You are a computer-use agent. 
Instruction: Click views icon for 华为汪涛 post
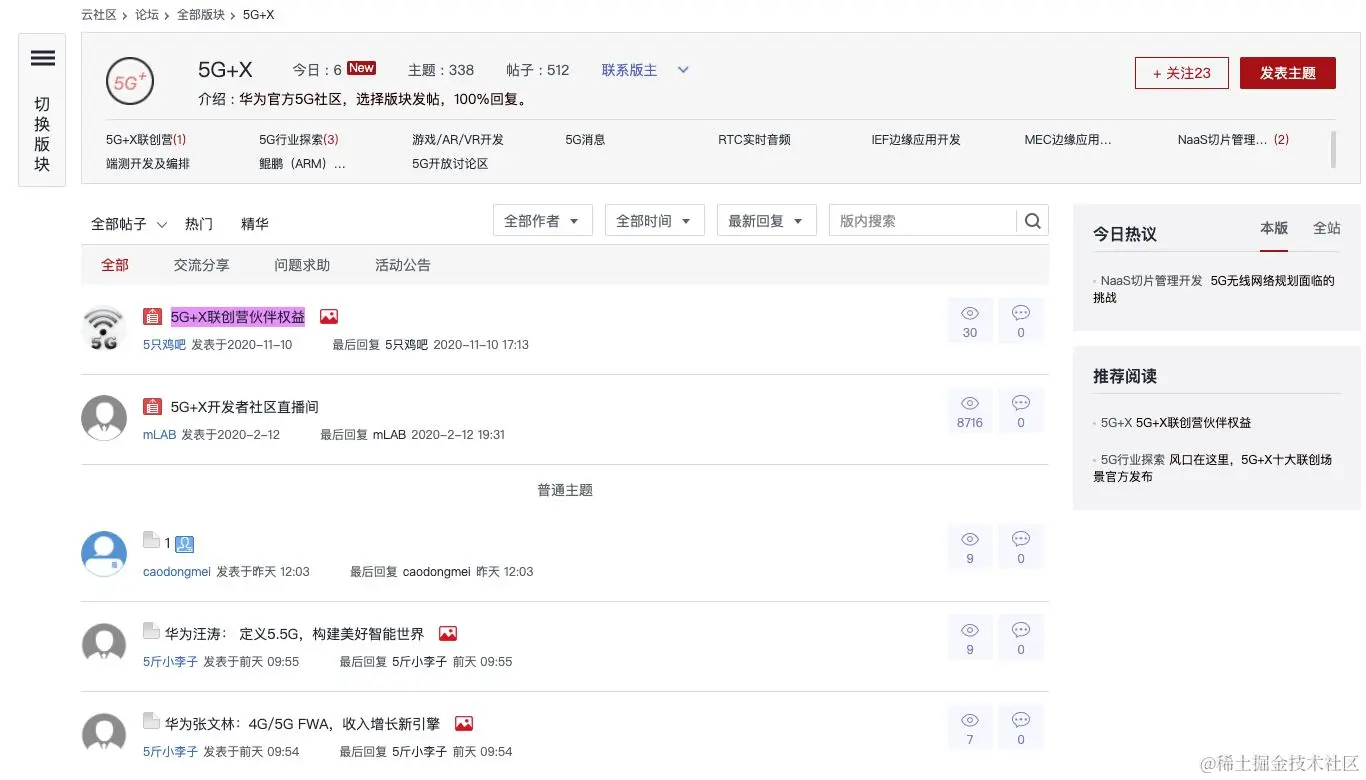[x=970, y=630]
